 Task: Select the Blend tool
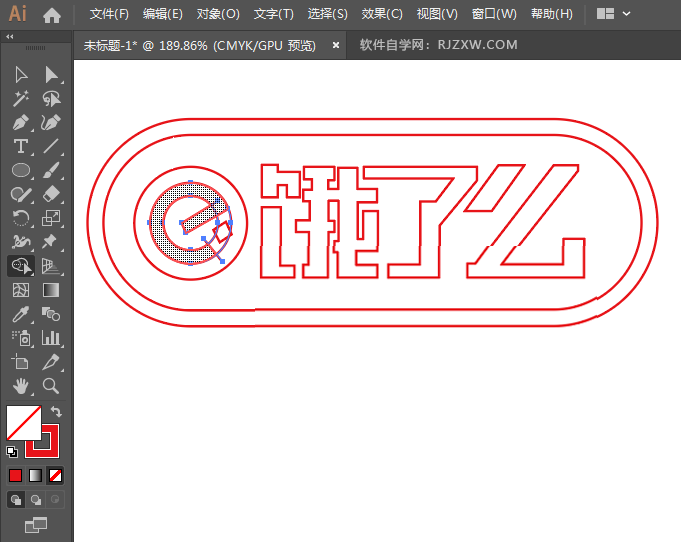coord(51,314)
